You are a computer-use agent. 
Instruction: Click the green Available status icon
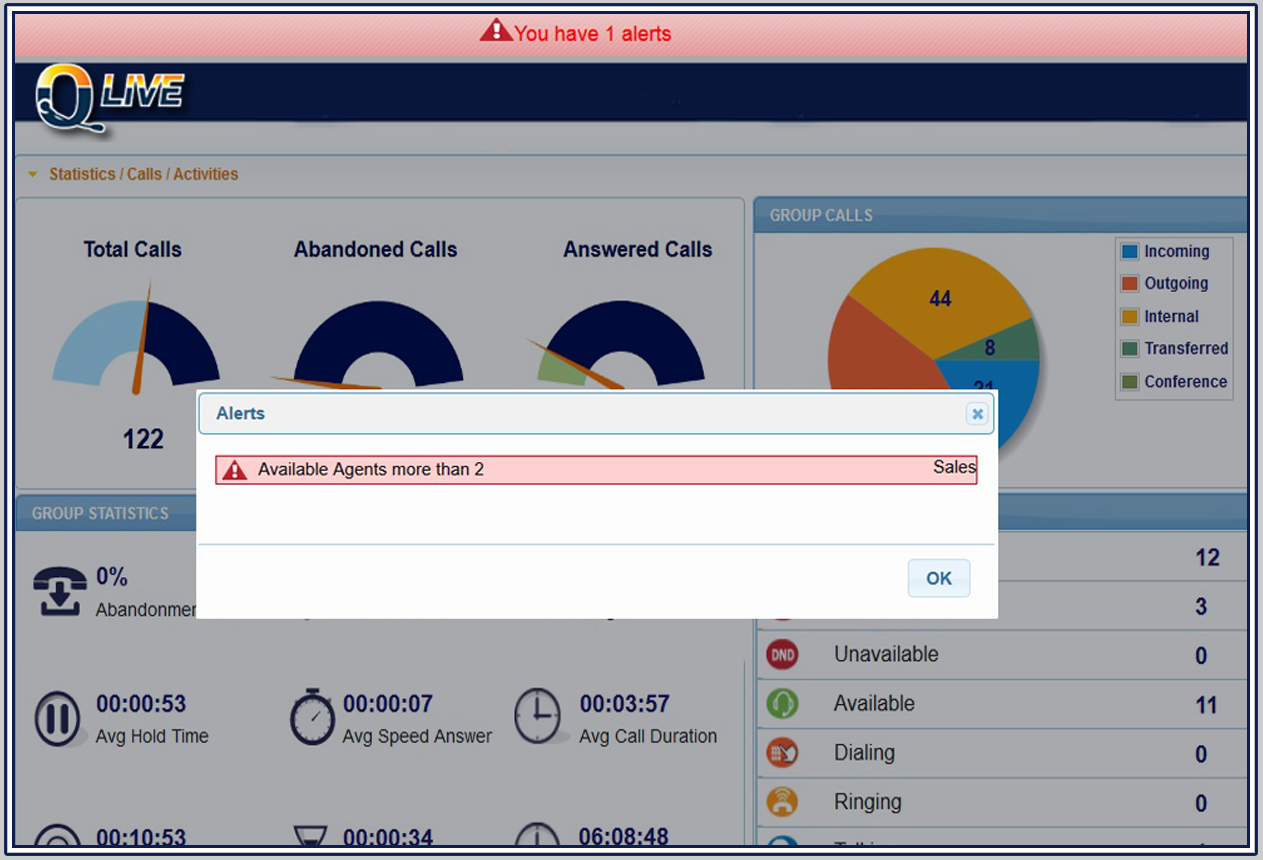(x=783, y=704)
